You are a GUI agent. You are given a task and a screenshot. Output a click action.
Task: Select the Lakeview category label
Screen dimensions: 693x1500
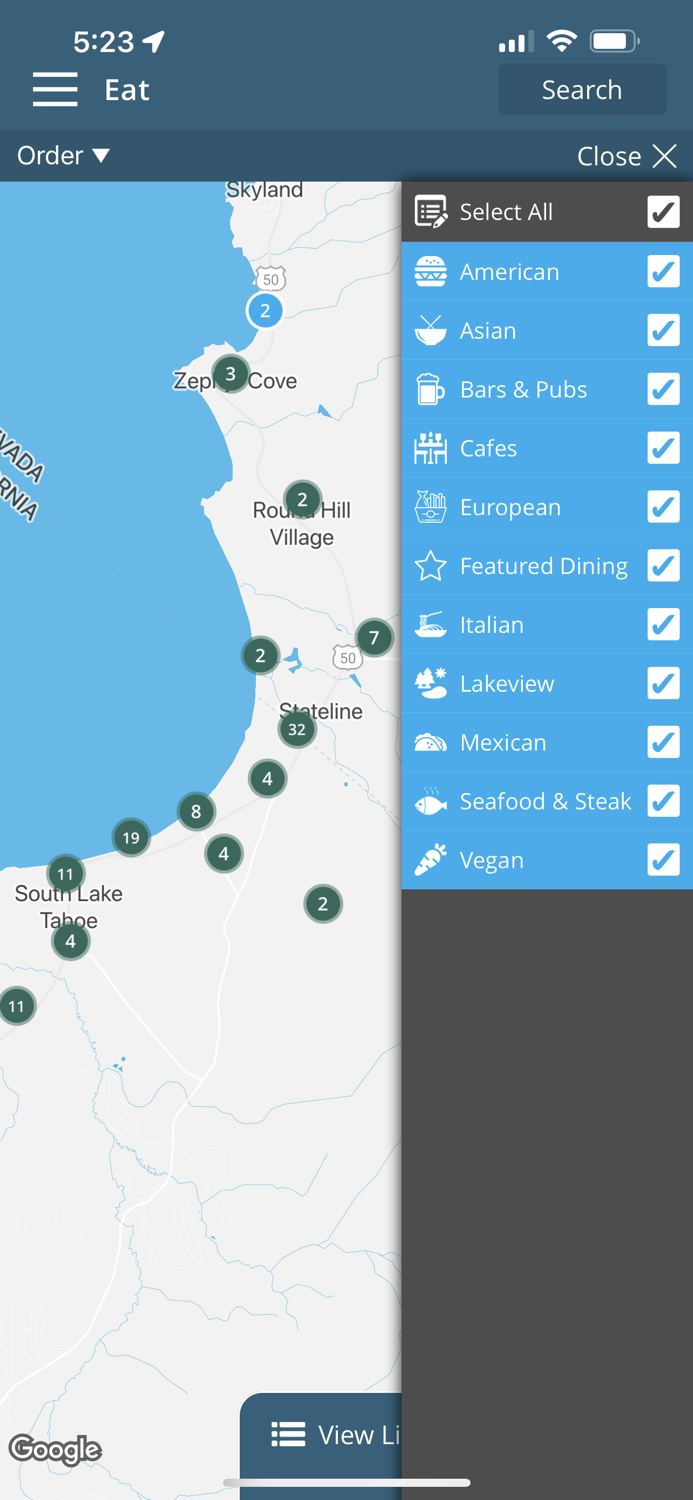coord(507,684)
